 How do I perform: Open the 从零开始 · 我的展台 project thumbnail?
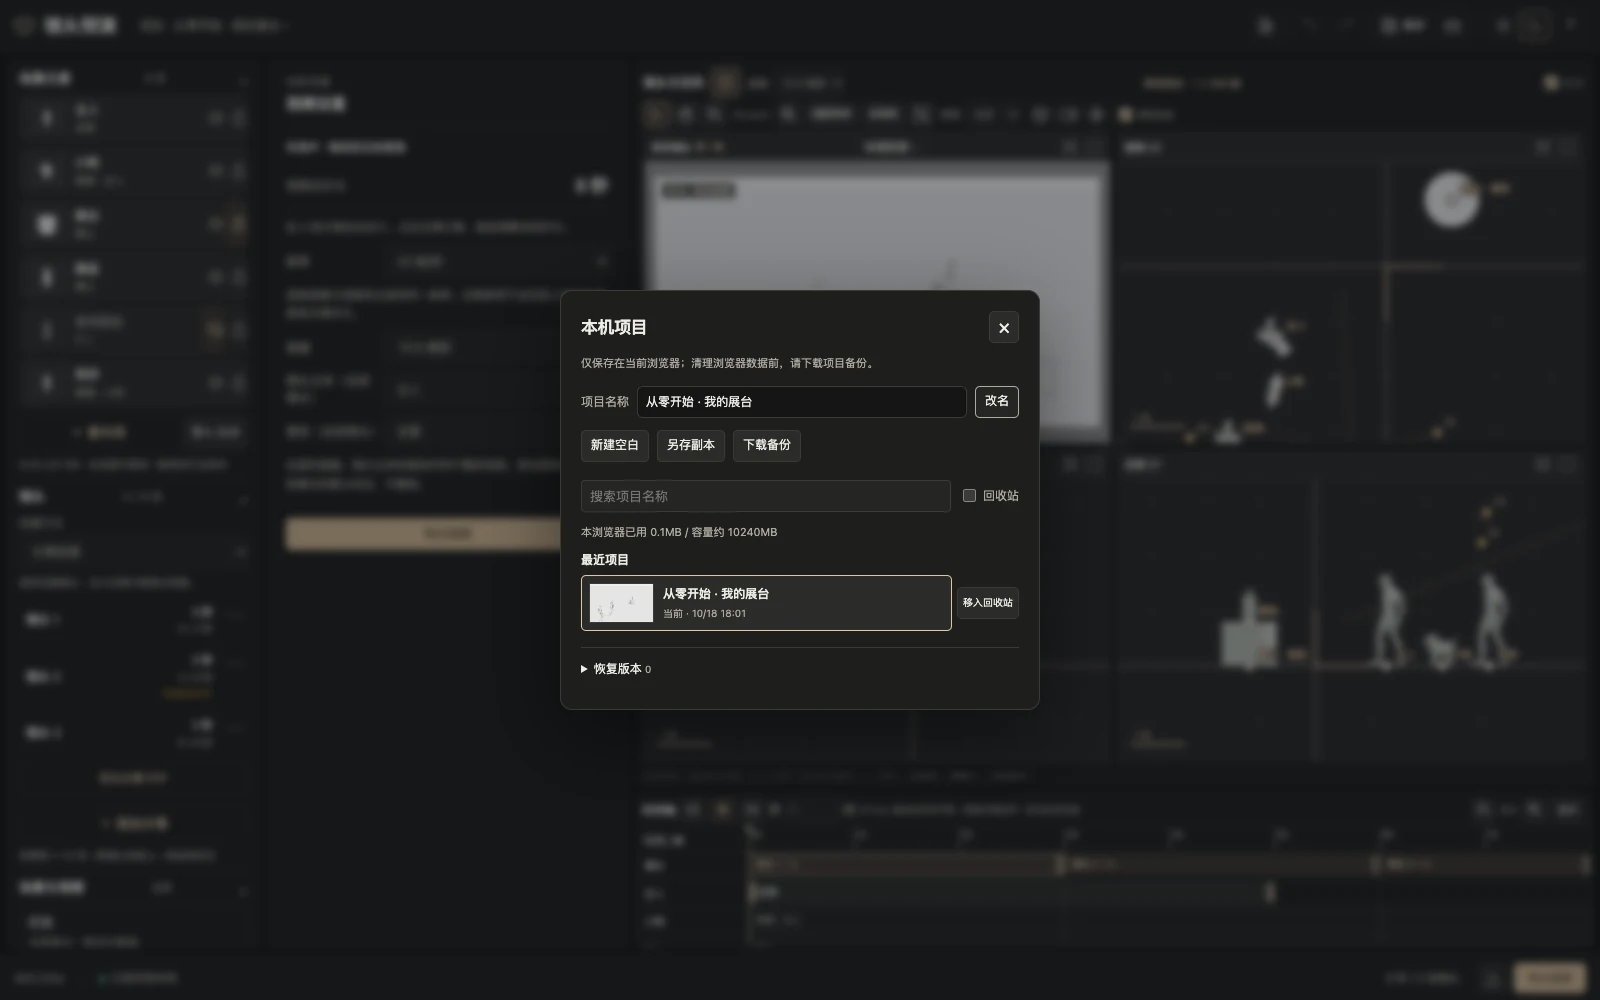click(x=621, y=603)
